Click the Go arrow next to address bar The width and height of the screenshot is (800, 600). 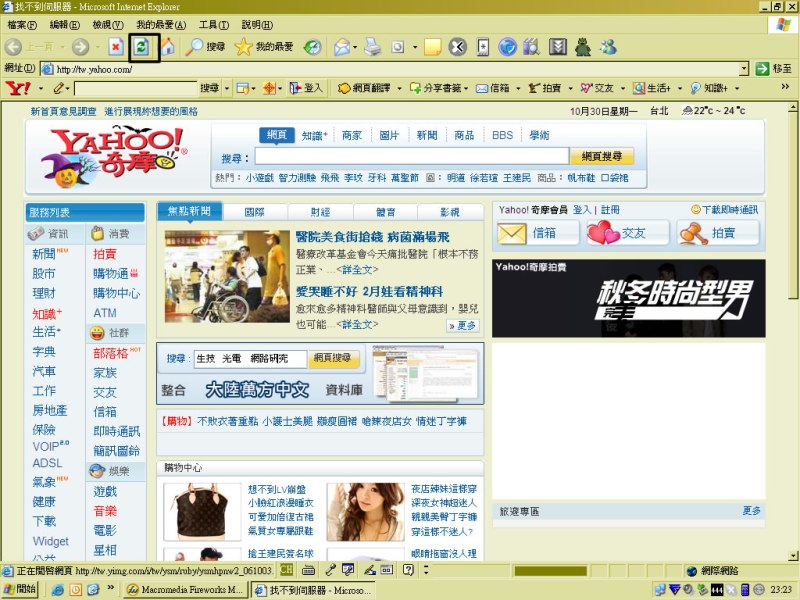[x=762, y=69]
